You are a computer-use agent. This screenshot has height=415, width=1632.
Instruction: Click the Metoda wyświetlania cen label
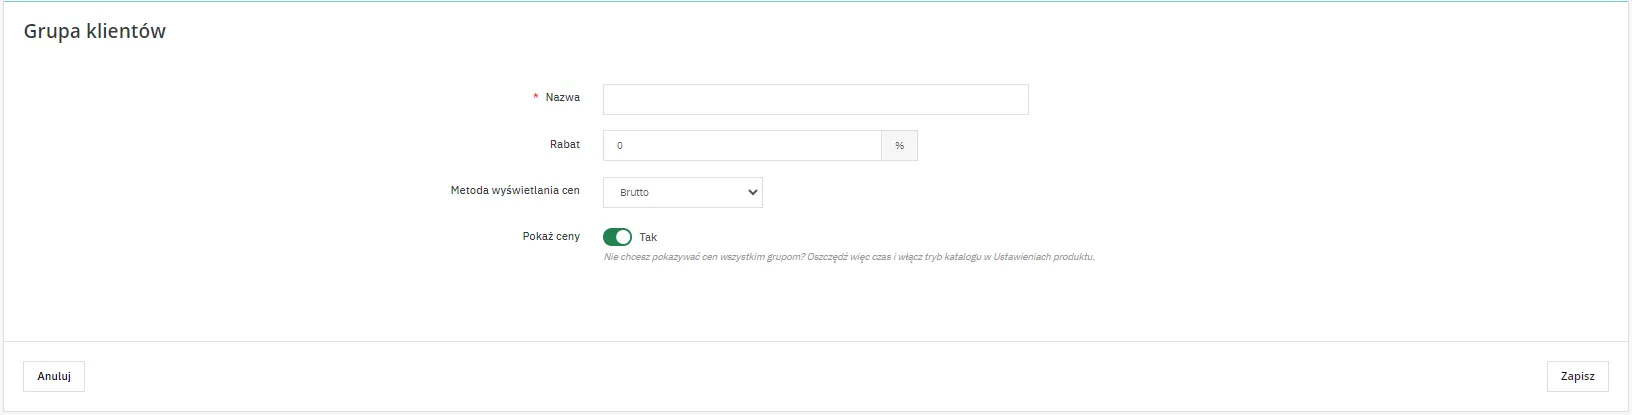click(x=515, y=190)
